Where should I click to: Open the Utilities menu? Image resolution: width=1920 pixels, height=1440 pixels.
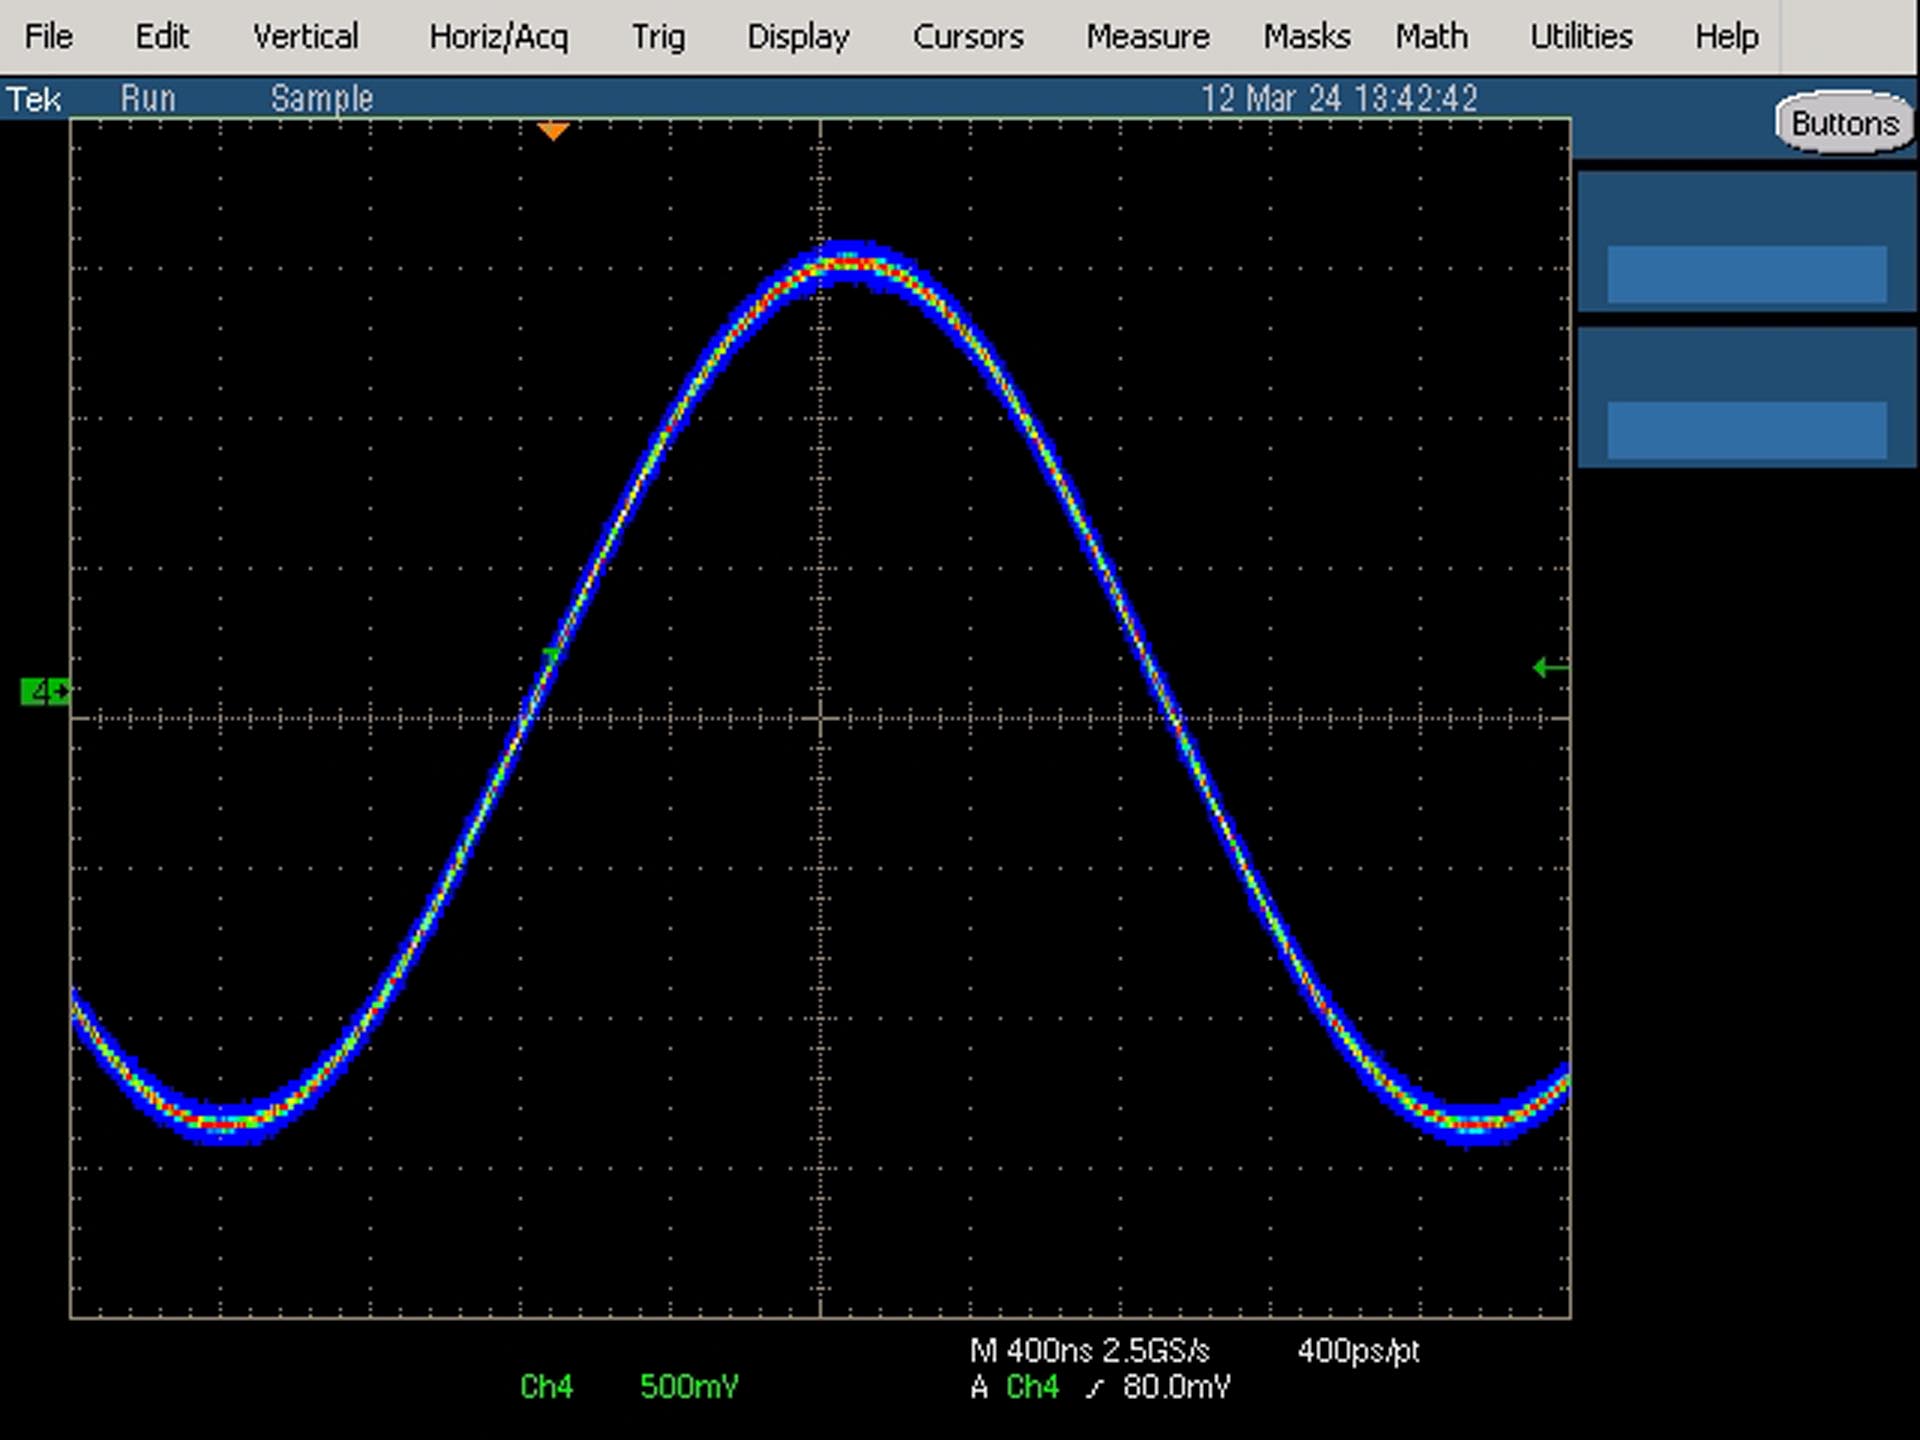point(1581,37)
